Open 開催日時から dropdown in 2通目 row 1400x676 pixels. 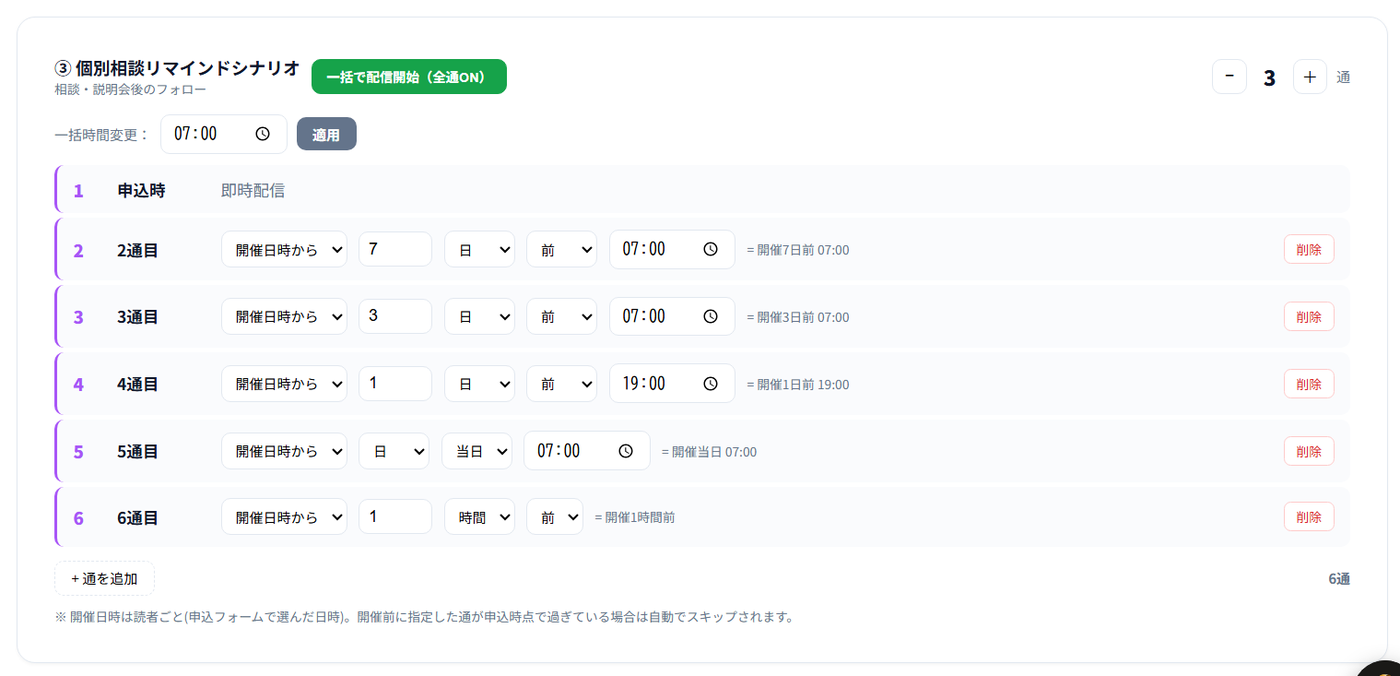pyautogui.click(x=284, y=249)
